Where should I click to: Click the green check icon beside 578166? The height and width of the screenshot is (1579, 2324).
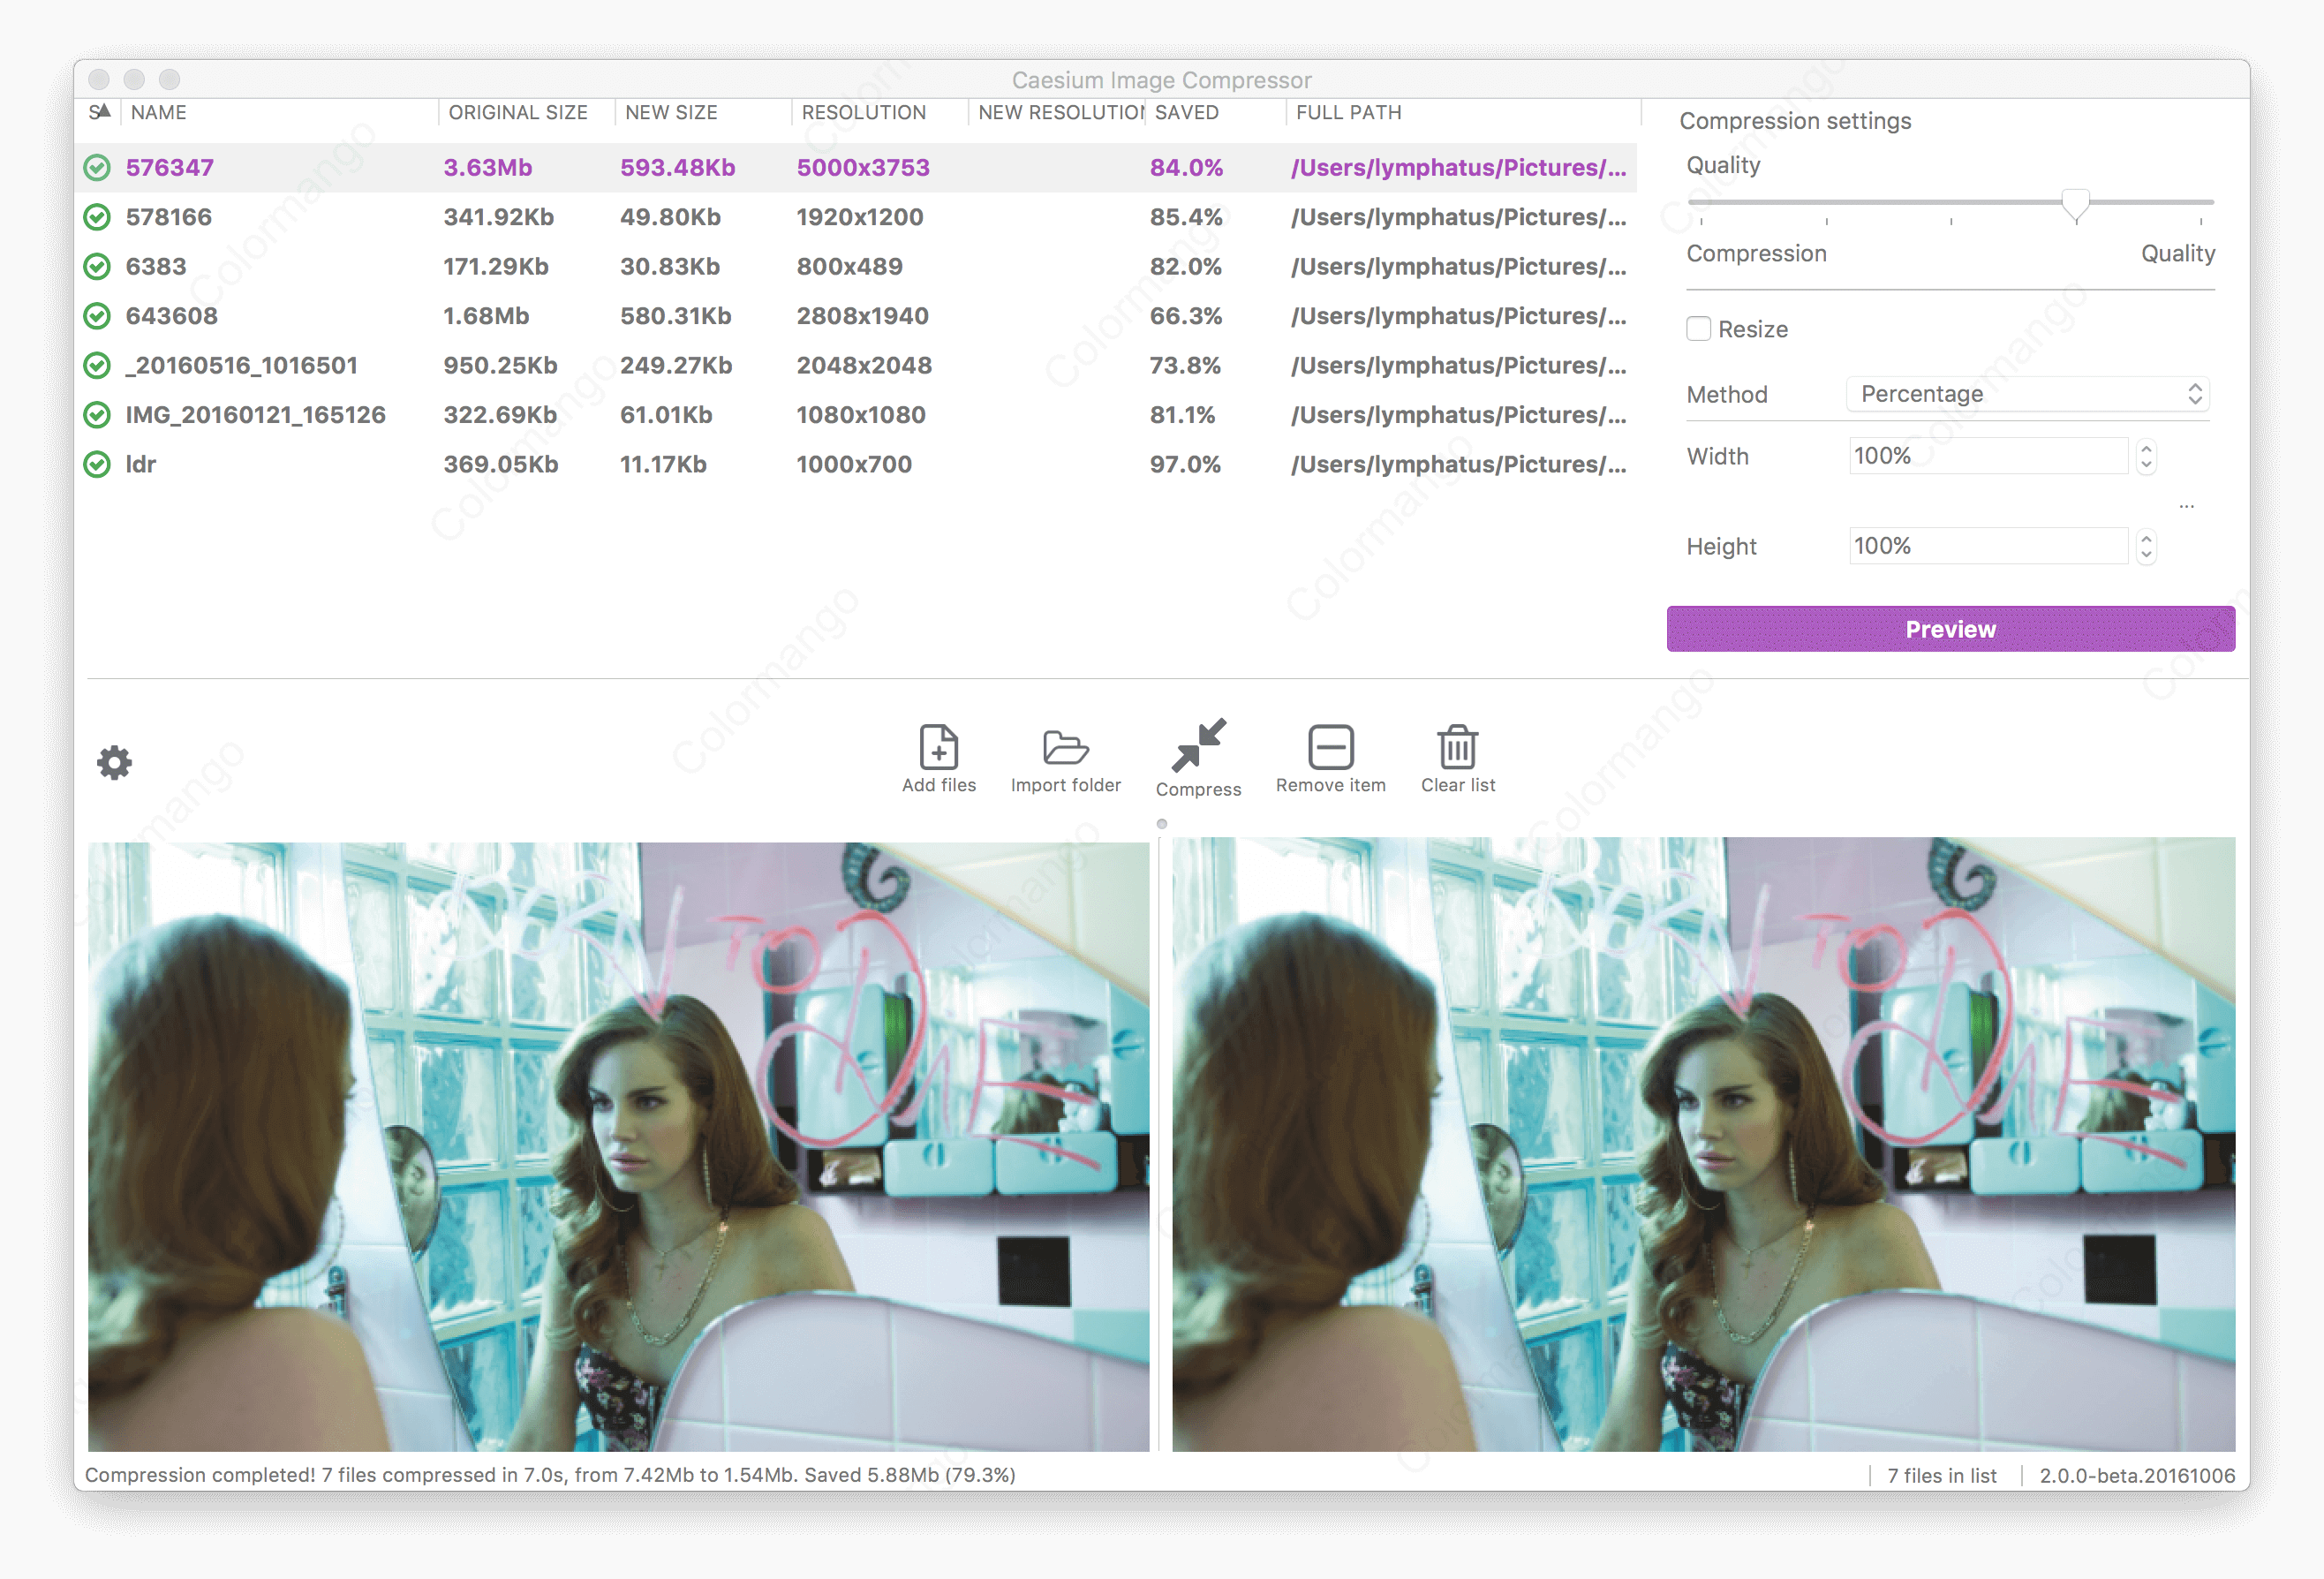click(97, 217)
